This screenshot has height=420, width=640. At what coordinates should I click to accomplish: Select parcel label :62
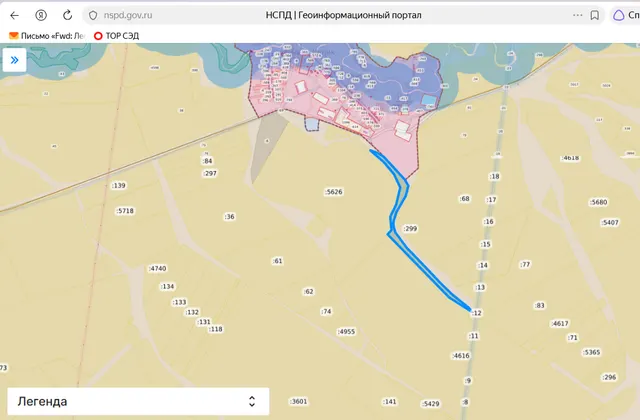pyautogui.click(x=309, y=291)
